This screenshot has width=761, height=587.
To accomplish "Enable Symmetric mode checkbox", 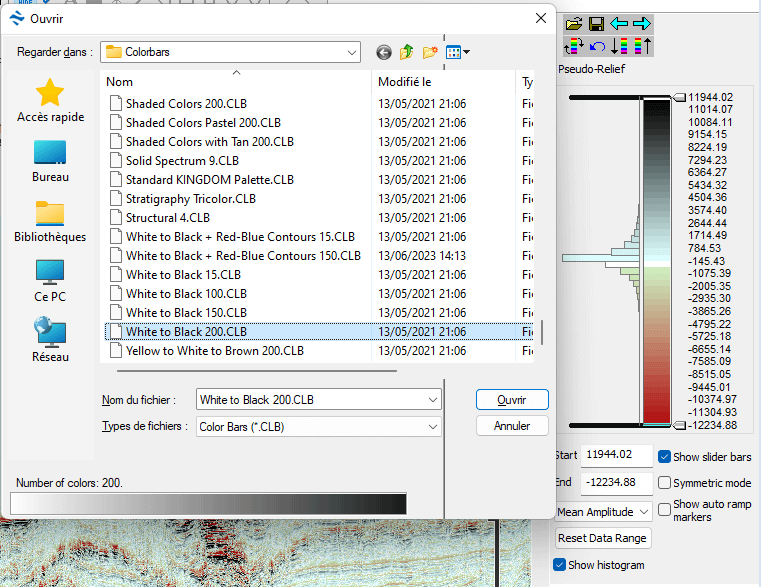I will [665, 483].
